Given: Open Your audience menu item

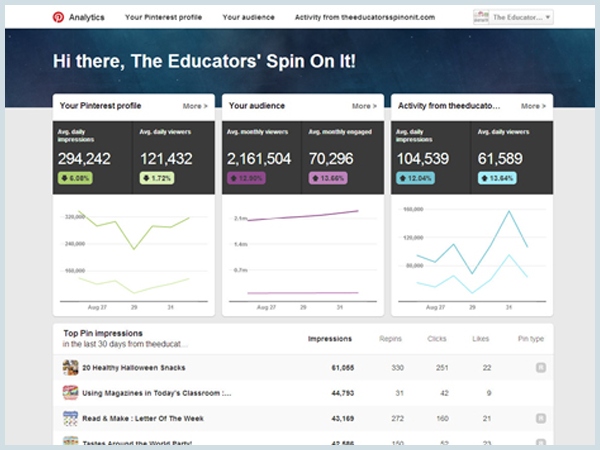Looking at the screenshot, I should click(x=248, y=17).
